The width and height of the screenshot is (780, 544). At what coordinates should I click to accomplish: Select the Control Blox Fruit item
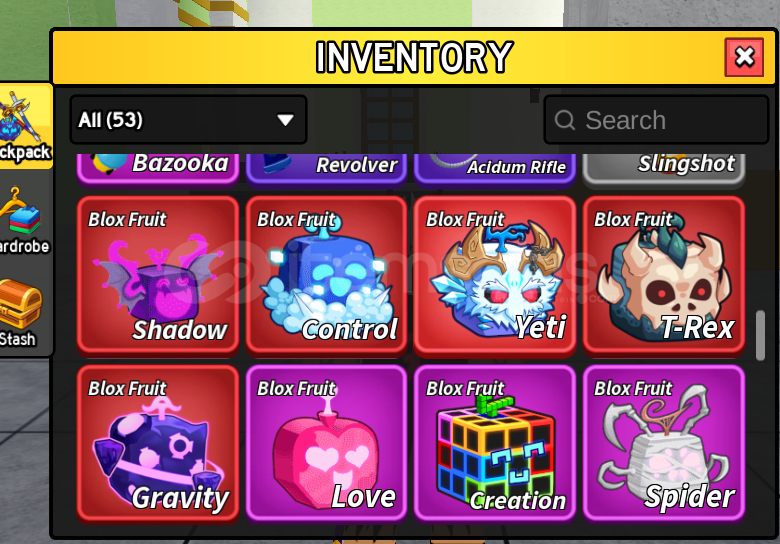pyautogui.click(x=326, y=275)
